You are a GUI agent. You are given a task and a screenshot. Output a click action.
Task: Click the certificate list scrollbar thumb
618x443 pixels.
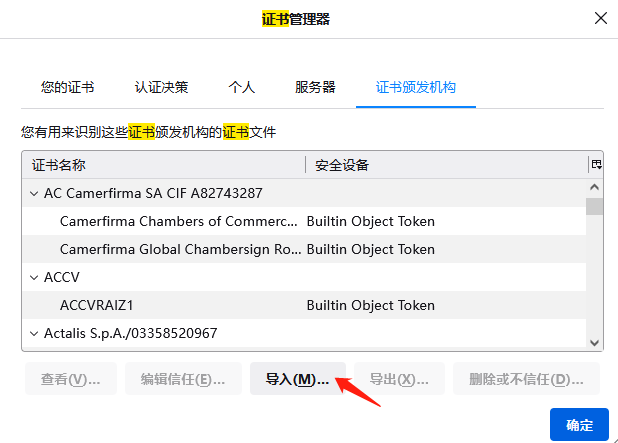(594, 207)
